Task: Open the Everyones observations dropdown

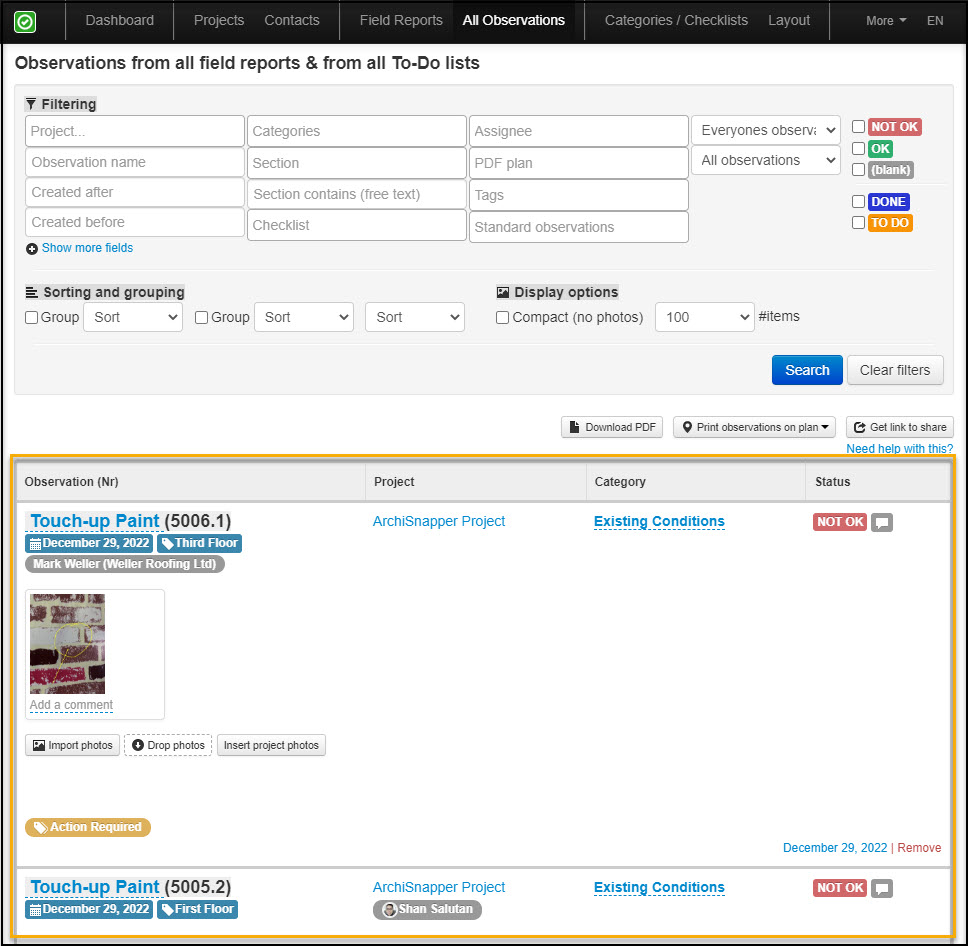Action: click(766, 130)
